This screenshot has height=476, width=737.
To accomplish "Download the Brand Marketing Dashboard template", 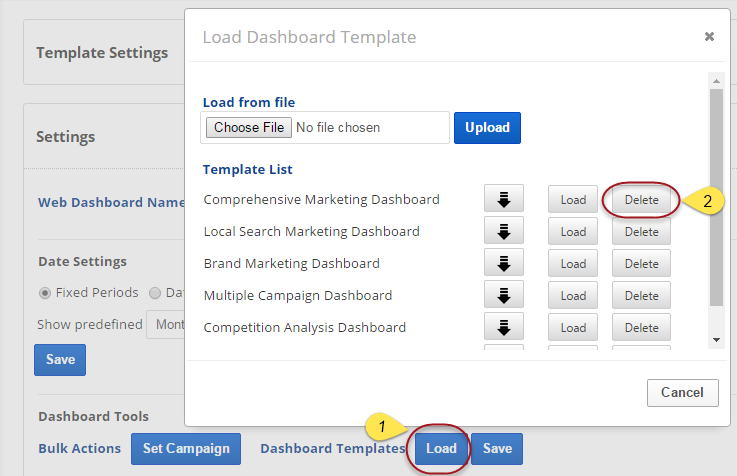I will click(504, 263).
